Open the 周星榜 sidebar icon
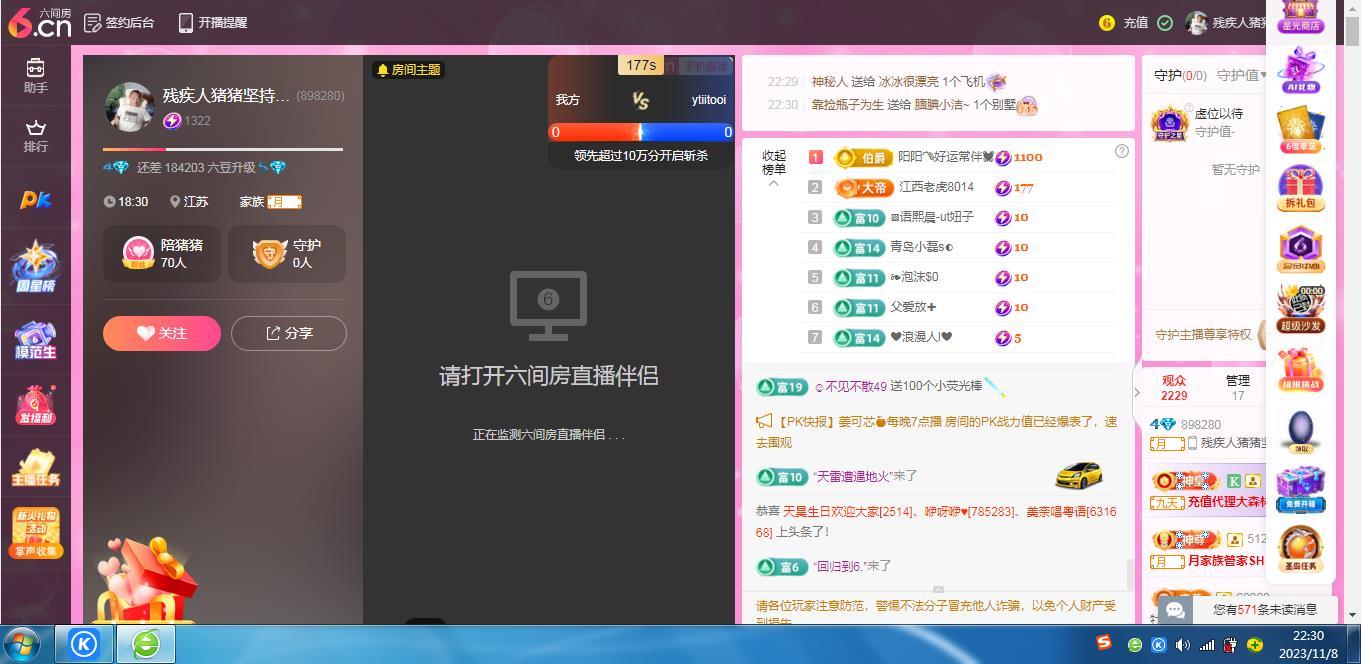 pyautogui.click(x=36, y=266)
